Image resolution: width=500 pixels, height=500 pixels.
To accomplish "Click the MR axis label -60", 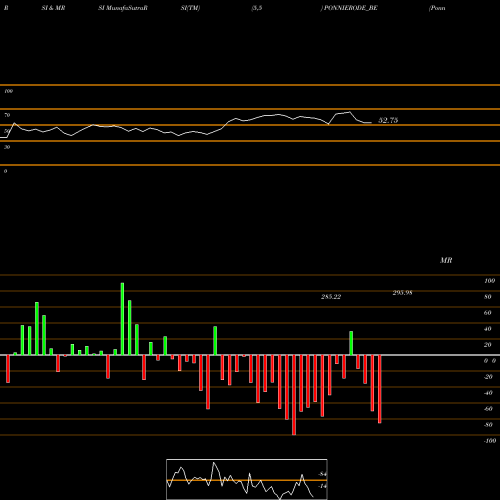I will [x=488, y=409].
